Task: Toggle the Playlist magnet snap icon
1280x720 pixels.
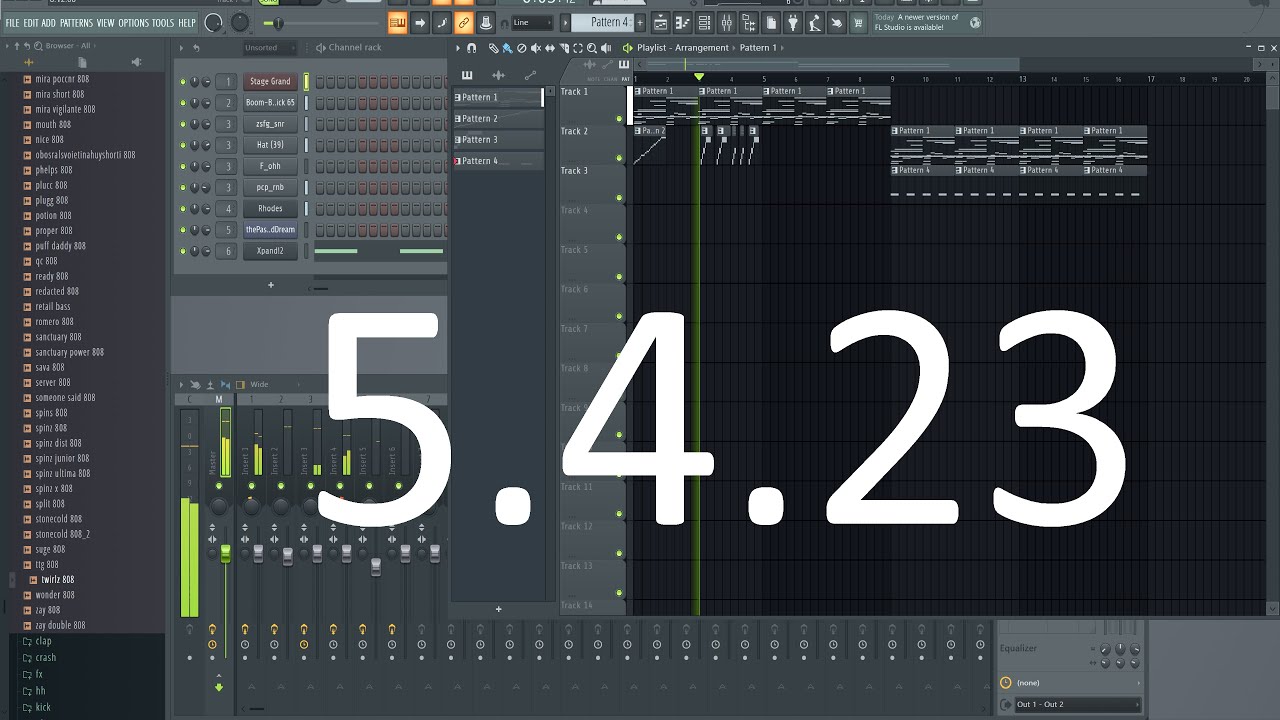Action: pos(471,47)
